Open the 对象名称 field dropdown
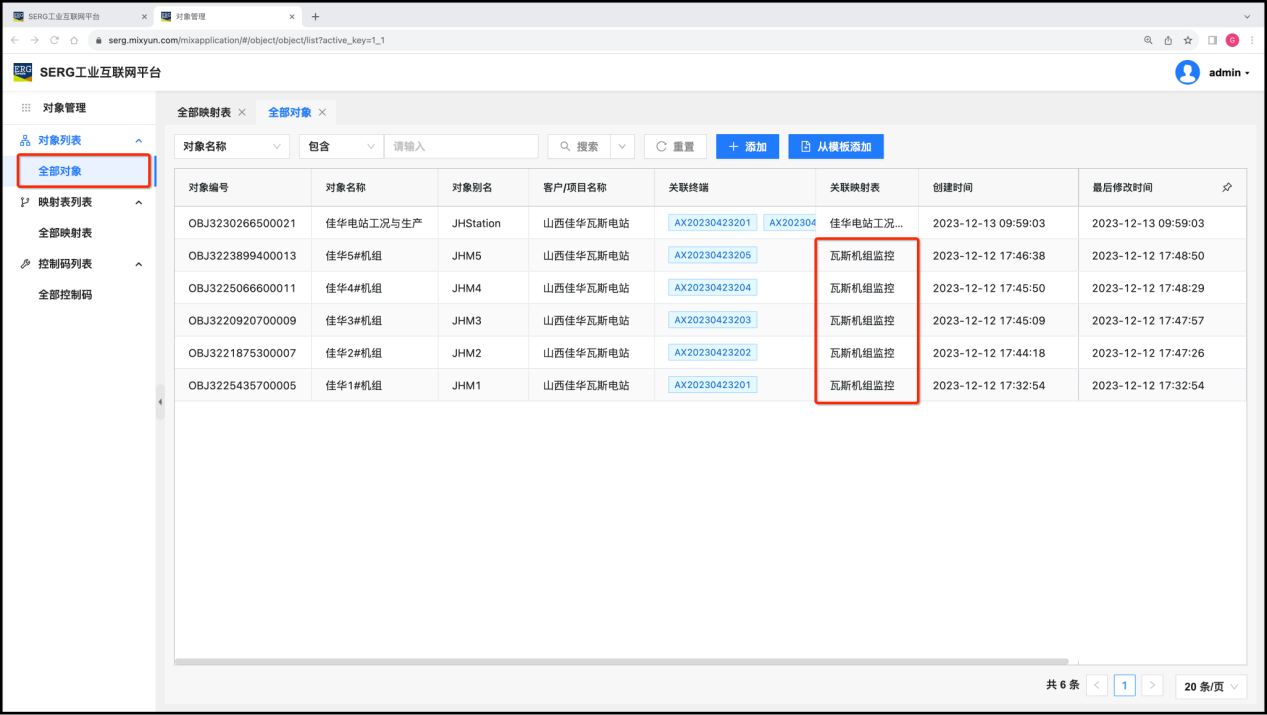Viewport: 1267px width, 715px height. coord(232,146)
